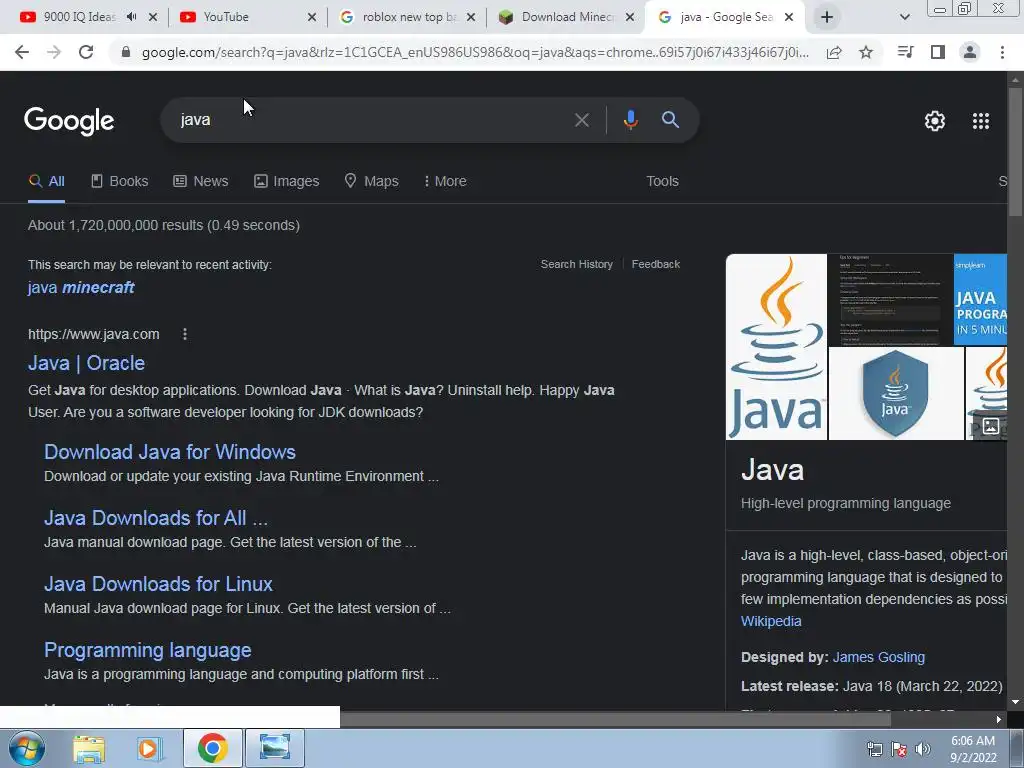Image resolution: width=1024 pixels, height=768 pixels.
Task: Open the Programming language sitelink
Action: (148, 650)
